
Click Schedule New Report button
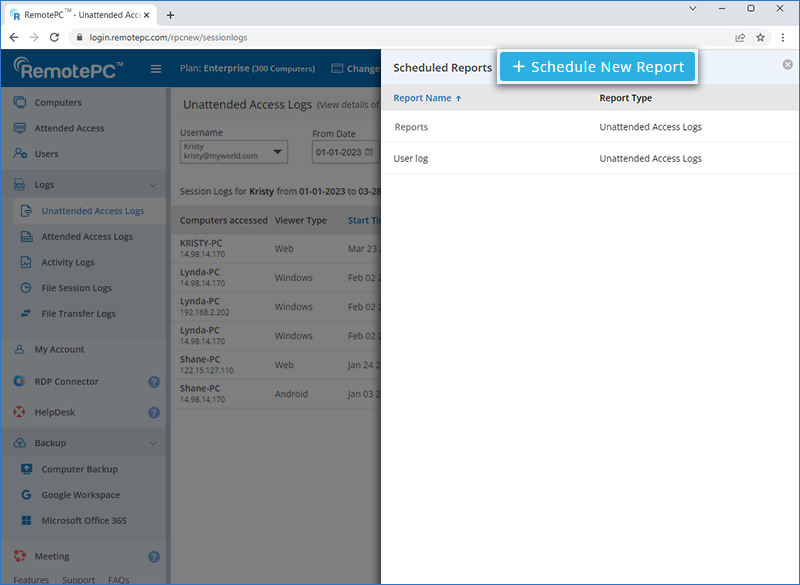[598, 67]
